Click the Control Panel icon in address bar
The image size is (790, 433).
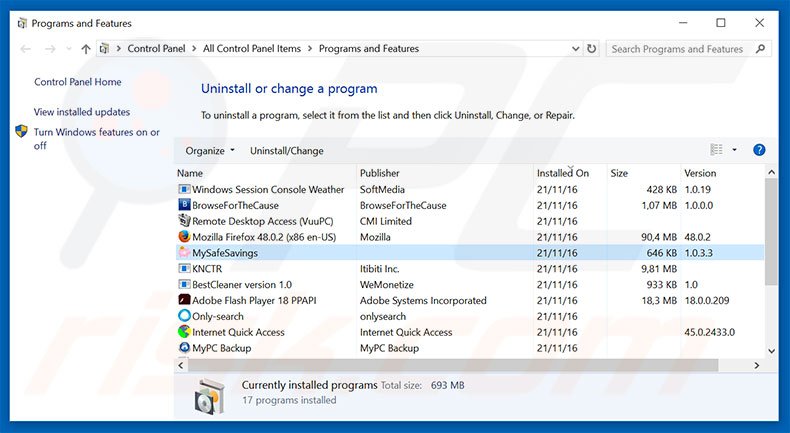(x=104, y=49)
